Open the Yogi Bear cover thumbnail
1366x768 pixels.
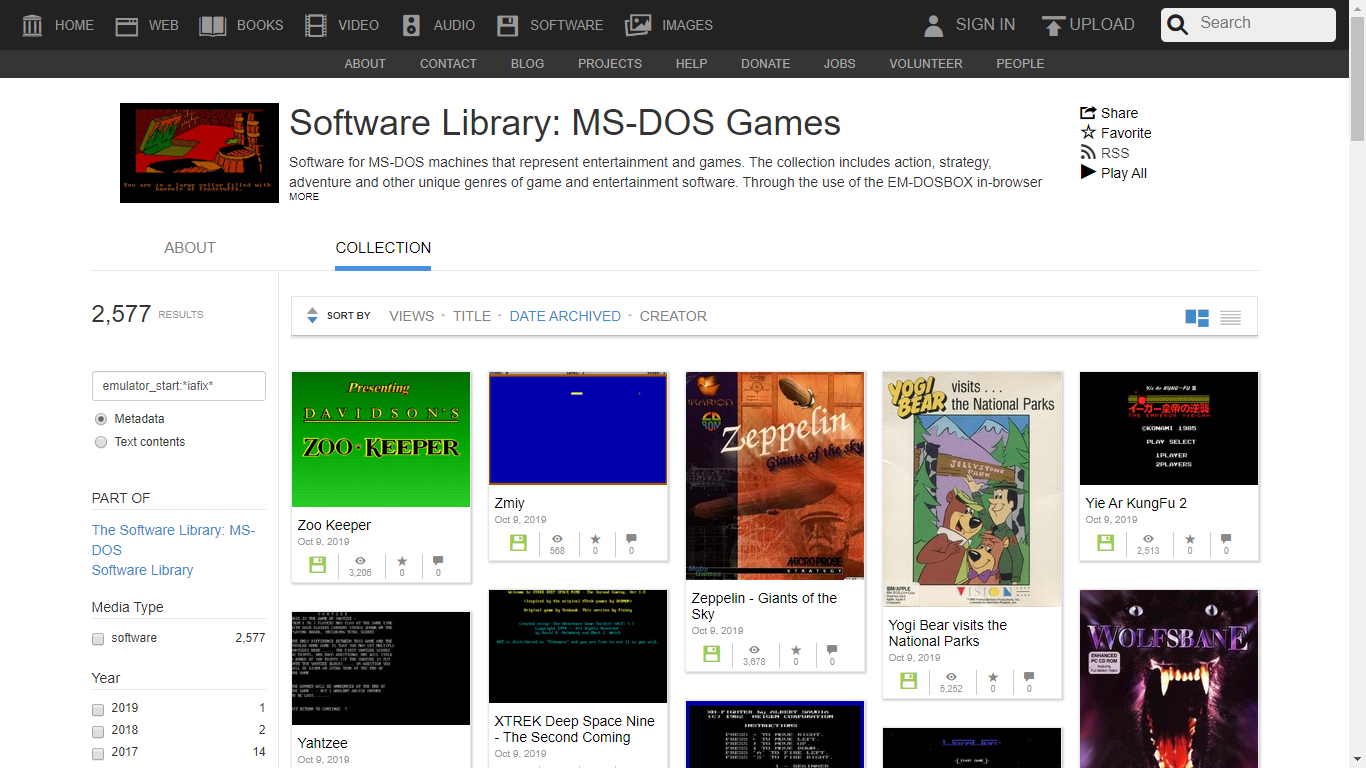pyautogui.click(x=972, y=489)
